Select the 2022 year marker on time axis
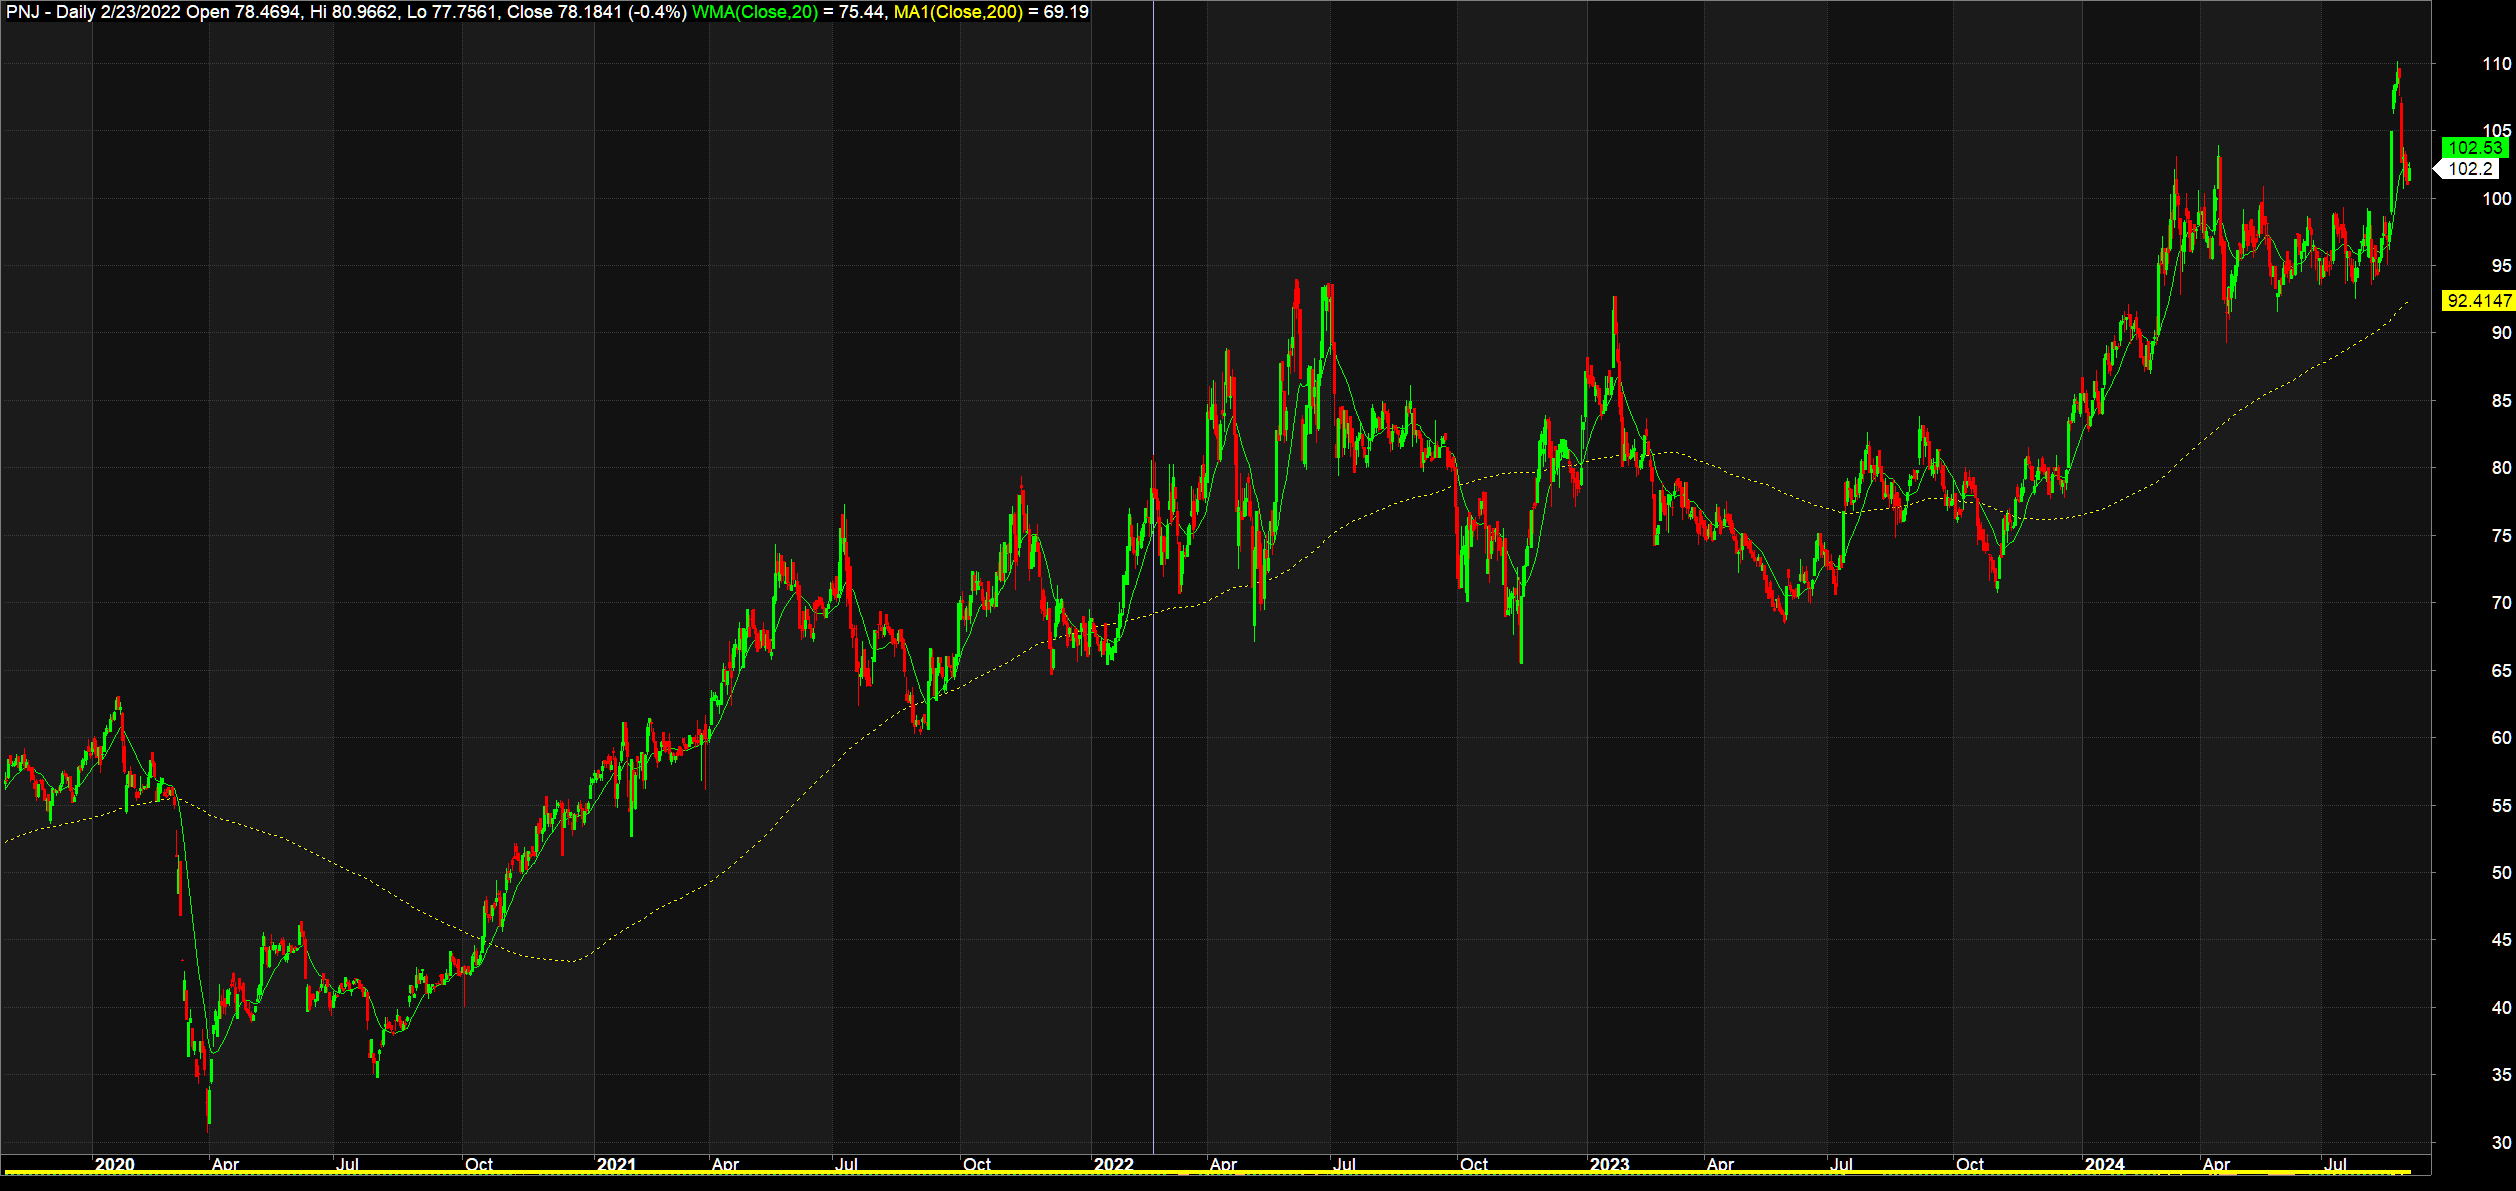Screen dimensions: 2516x1191 [1113, 1164]
